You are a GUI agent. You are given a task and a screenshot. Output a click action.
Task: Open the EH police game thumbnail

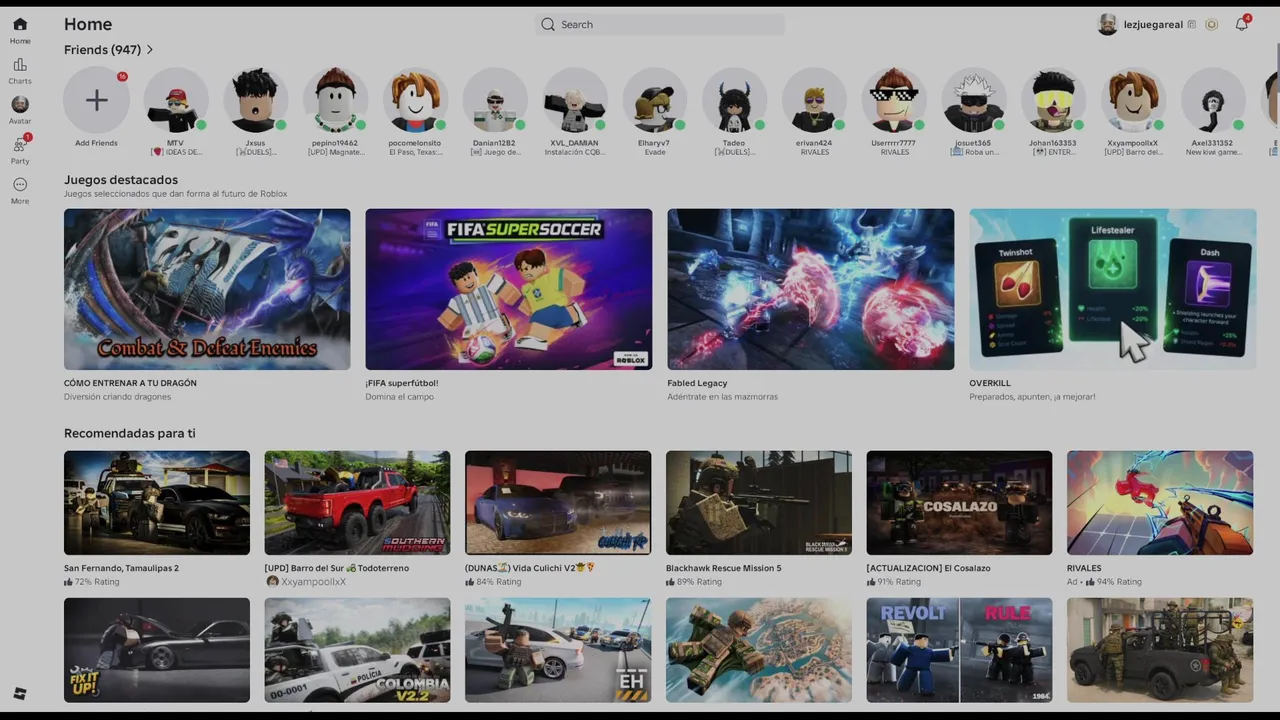558,650
